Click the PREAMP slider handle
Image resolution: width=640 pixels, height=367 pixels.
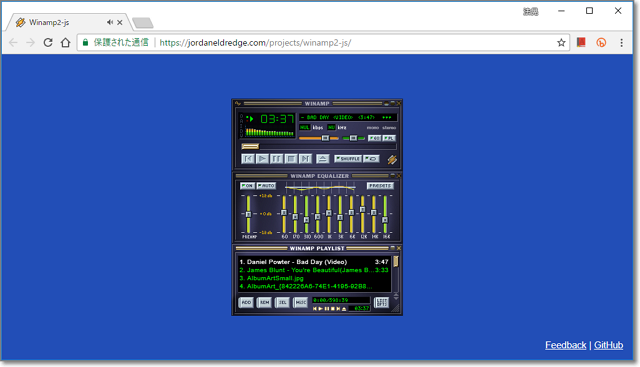[248, 214]
